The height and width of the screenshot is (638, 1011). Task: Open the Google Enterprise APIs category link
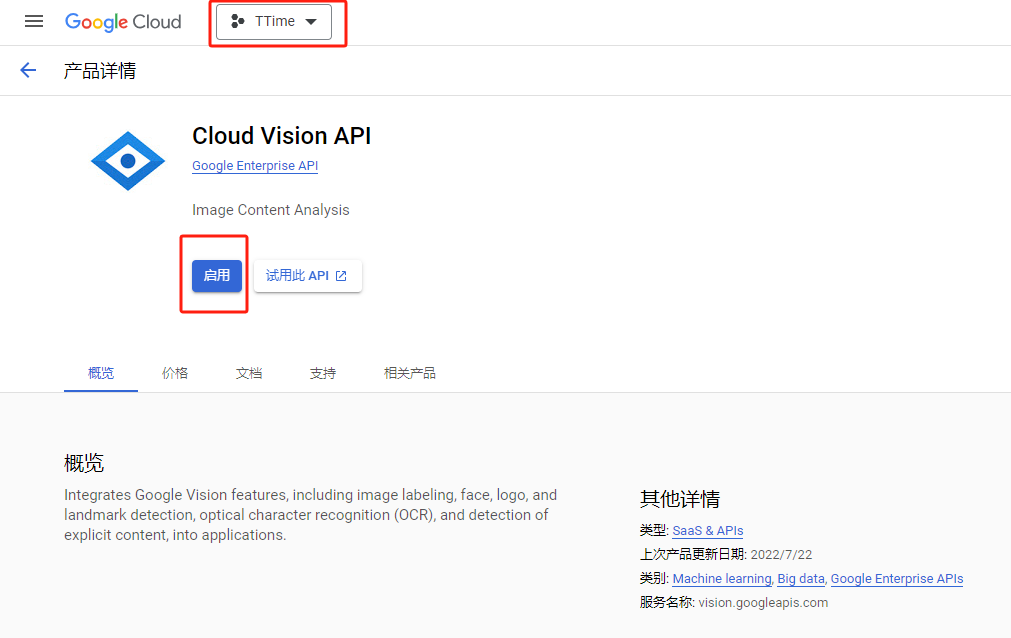896,579
